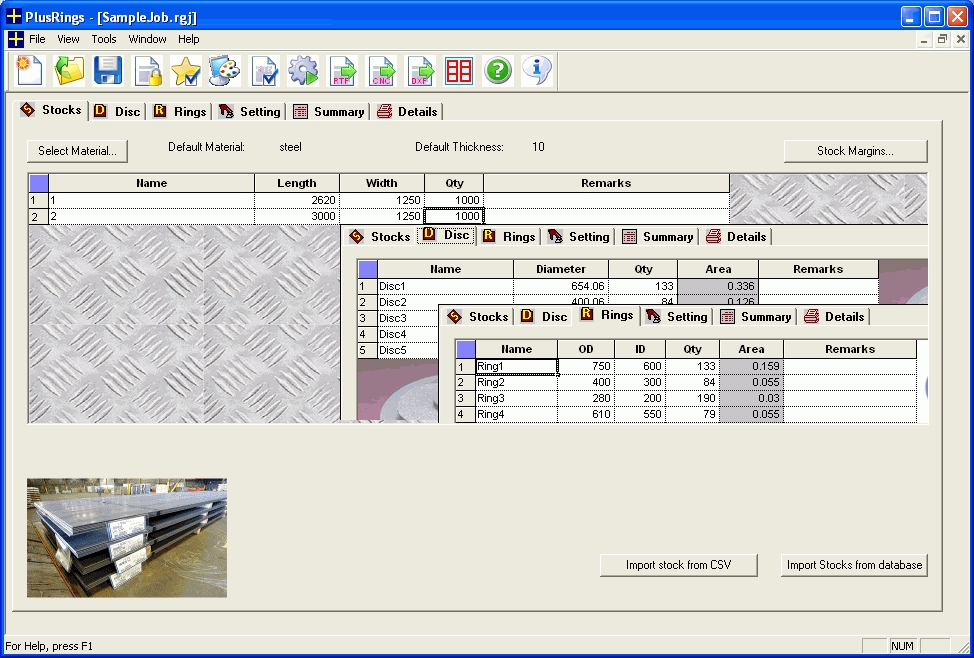Open the color palette settings icon
The image size is (974, 658).
pyautogui.click(x=225, y=71)
